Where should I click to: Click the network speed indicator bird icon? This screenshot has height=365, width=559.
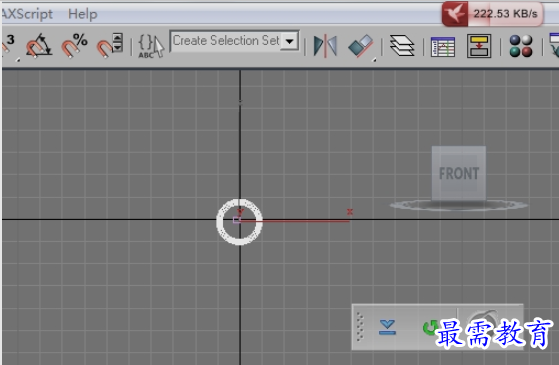click(455, 14)
